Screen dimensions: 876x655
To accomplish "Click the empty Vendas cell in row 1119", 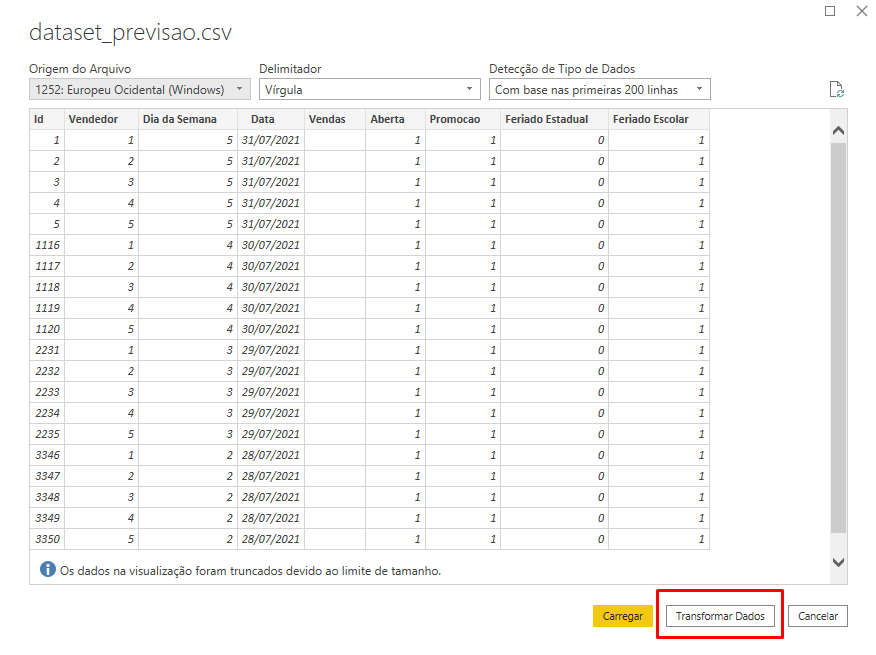I will point(335,308).
